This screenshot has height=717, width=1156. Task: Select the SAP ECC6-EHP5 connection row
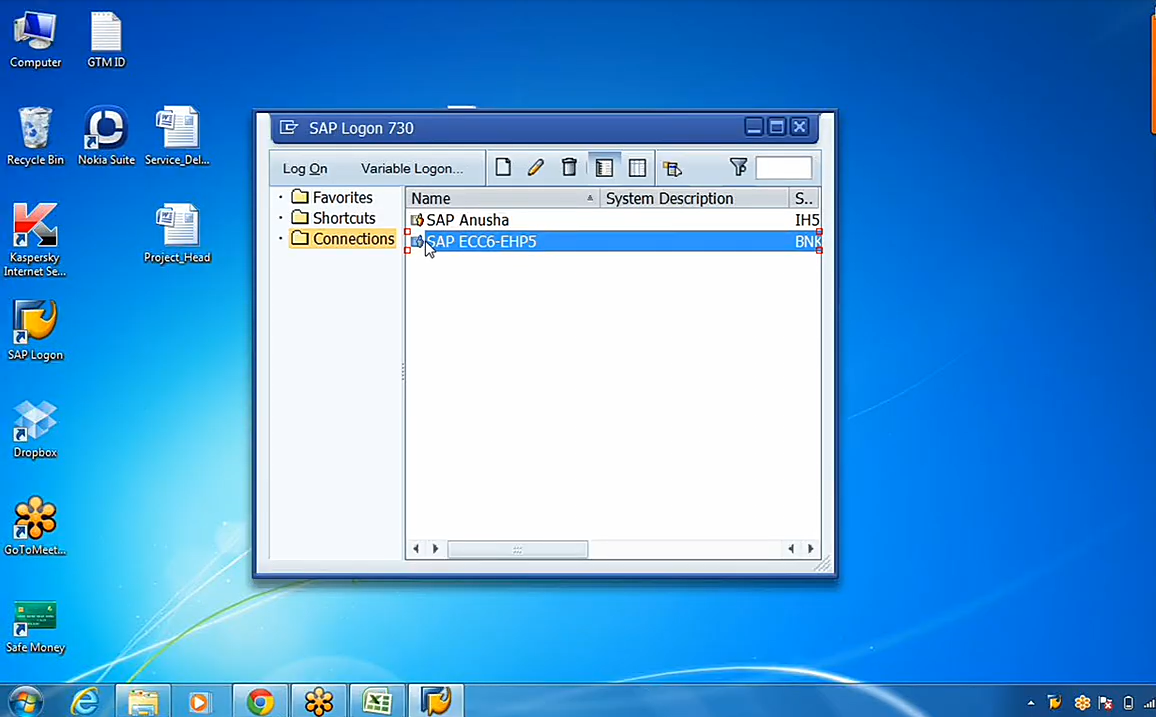click(613, 241)
